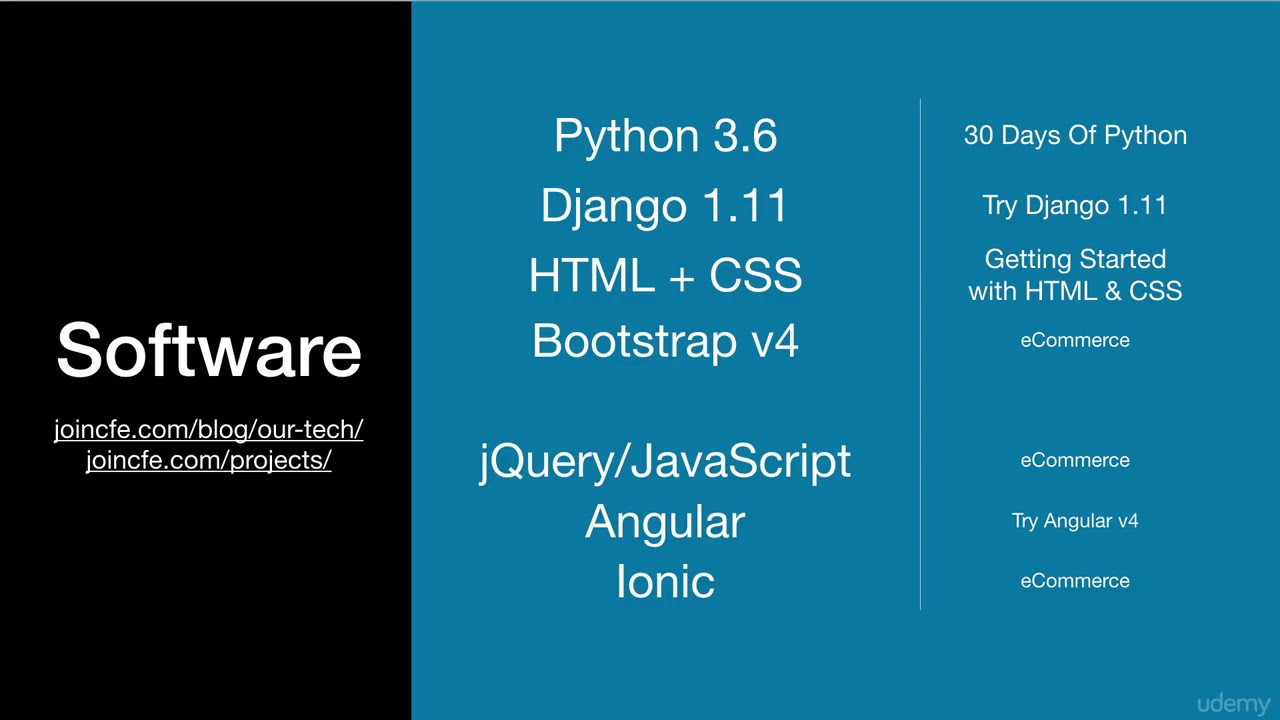Click the Angular heading text

click(665, 522)
